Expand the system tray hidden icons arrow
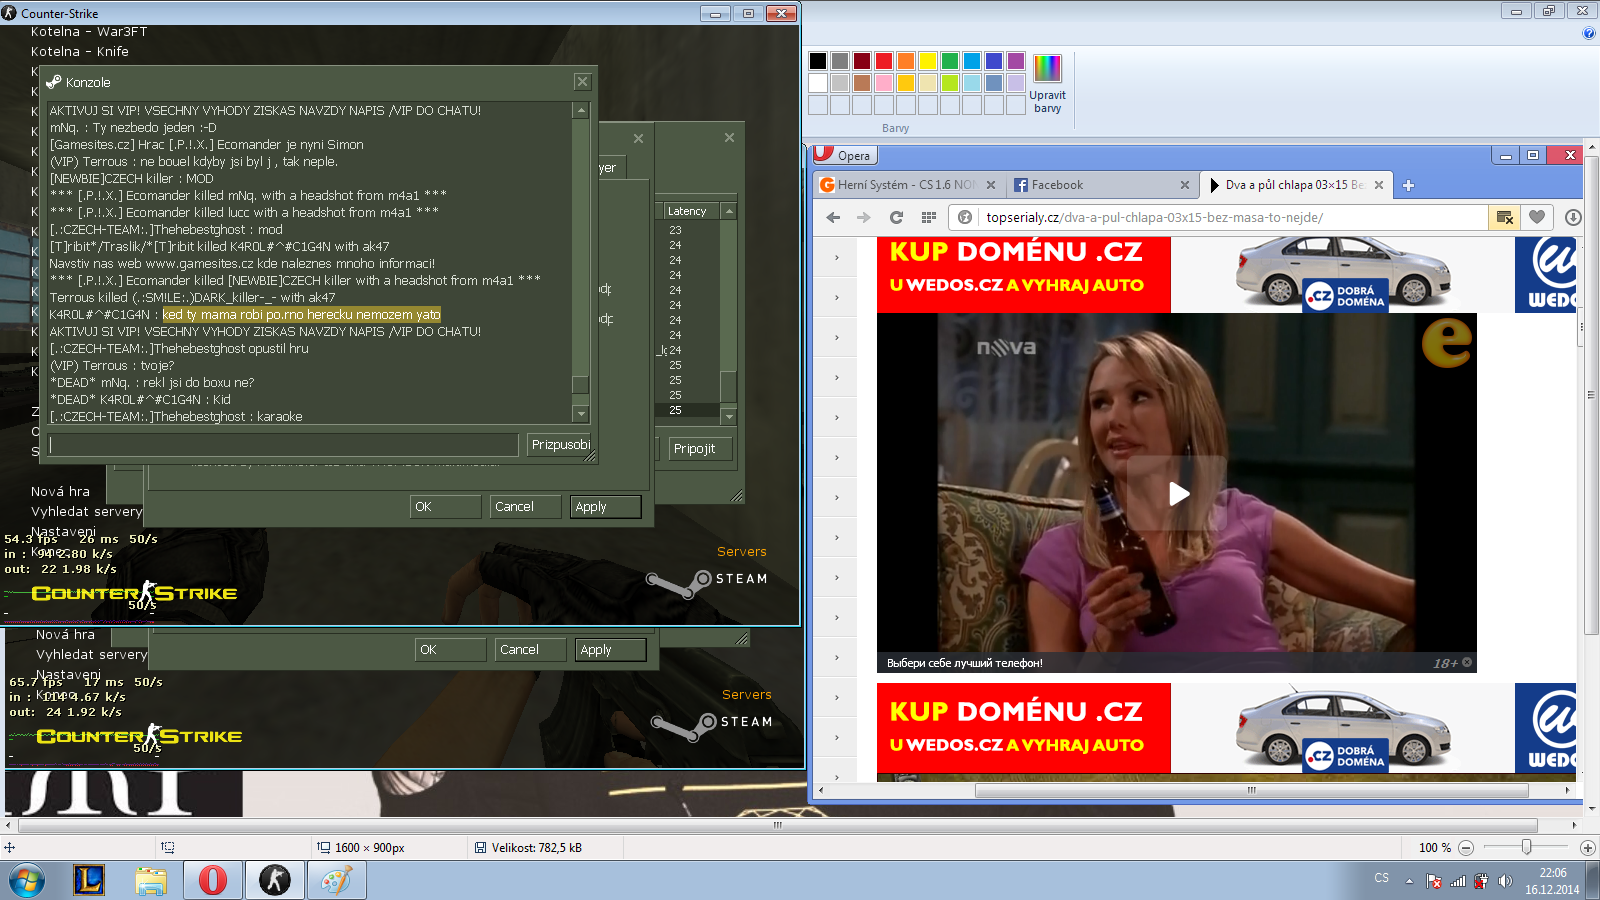The height and width of the screenshot is (900, 1600). [1409, 881]
